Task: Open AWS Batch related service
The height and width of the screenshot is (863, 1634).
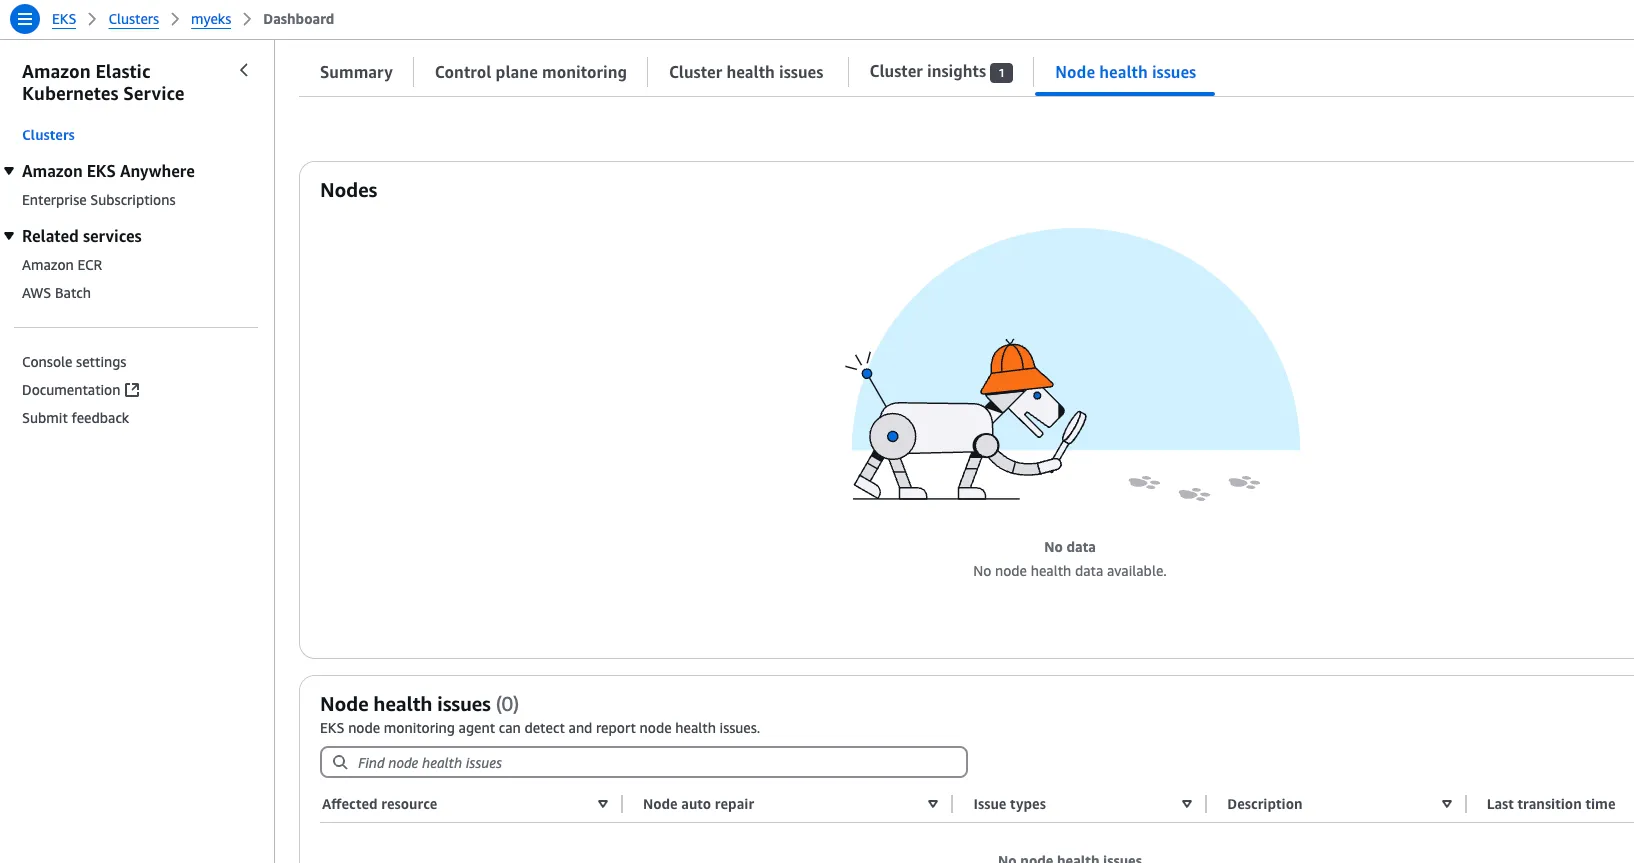Action: [x=56, y=293]
